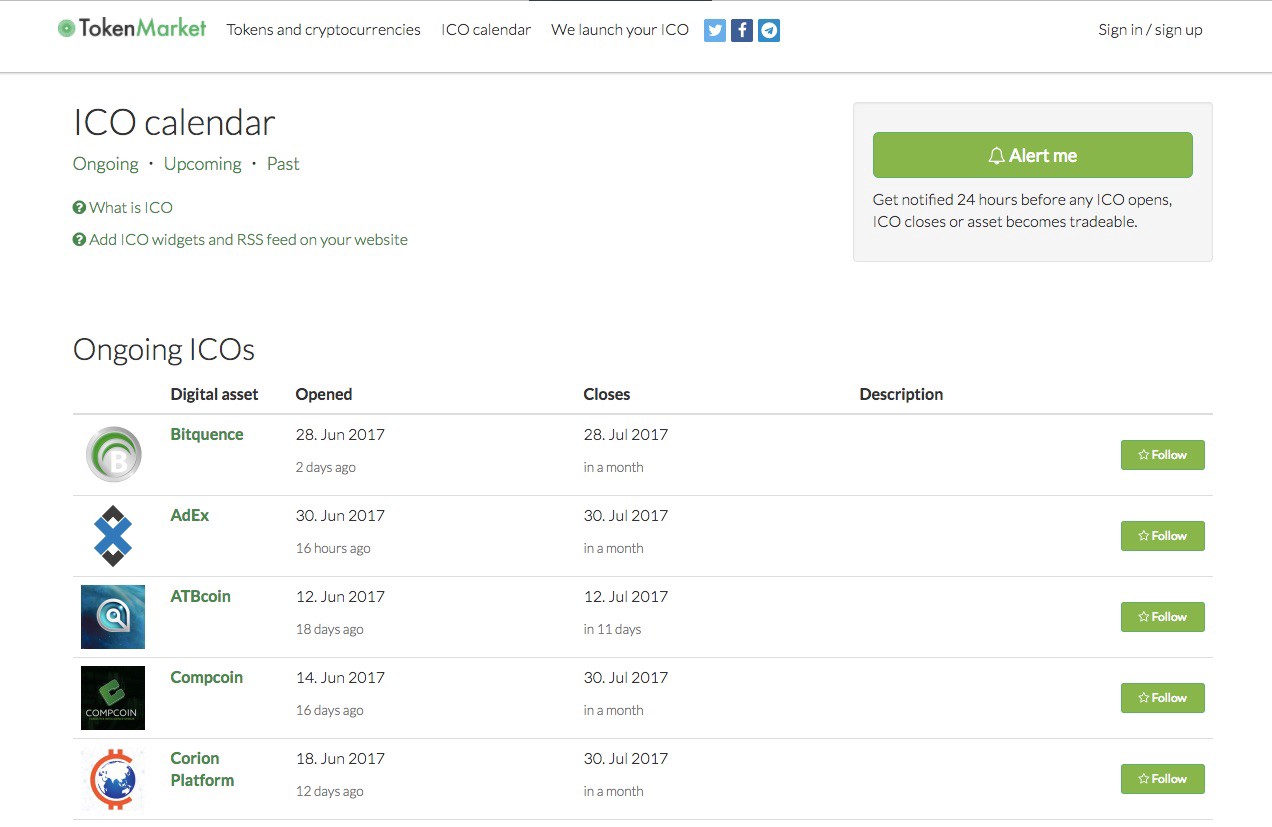This screenshot has width=1272, height=827.
Task: Click the 'in 11 days' text
Action: click(613, 630)
